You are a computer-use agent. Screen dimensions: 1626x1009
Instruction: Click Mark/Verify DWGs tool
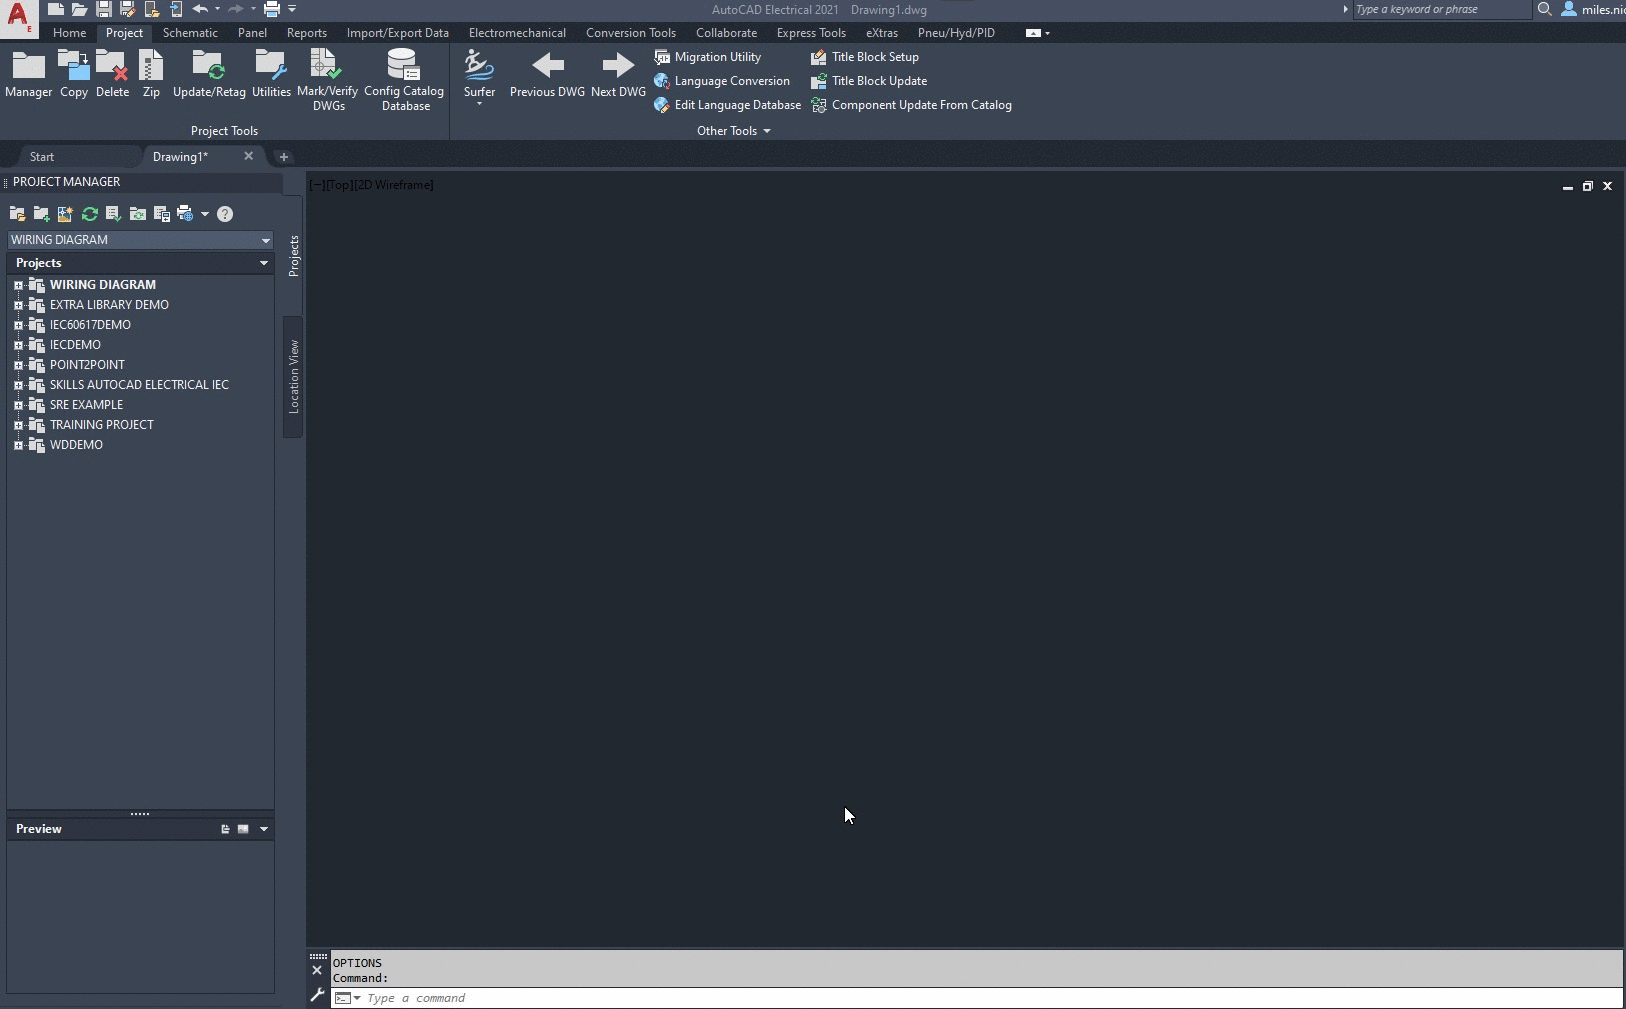pyautogui.click(x=327, y=80)
